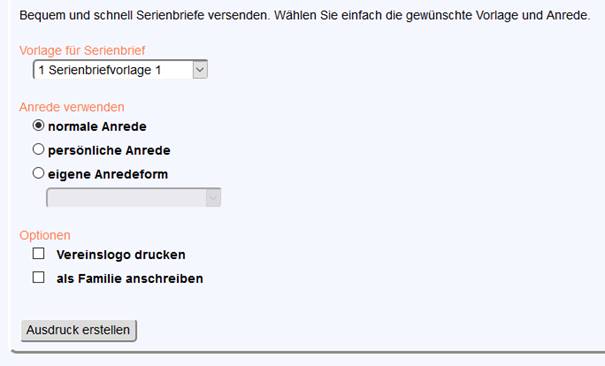Click the normale Anrede label text
The width and height of the screenshot is (605, 366).
point(97,126)
